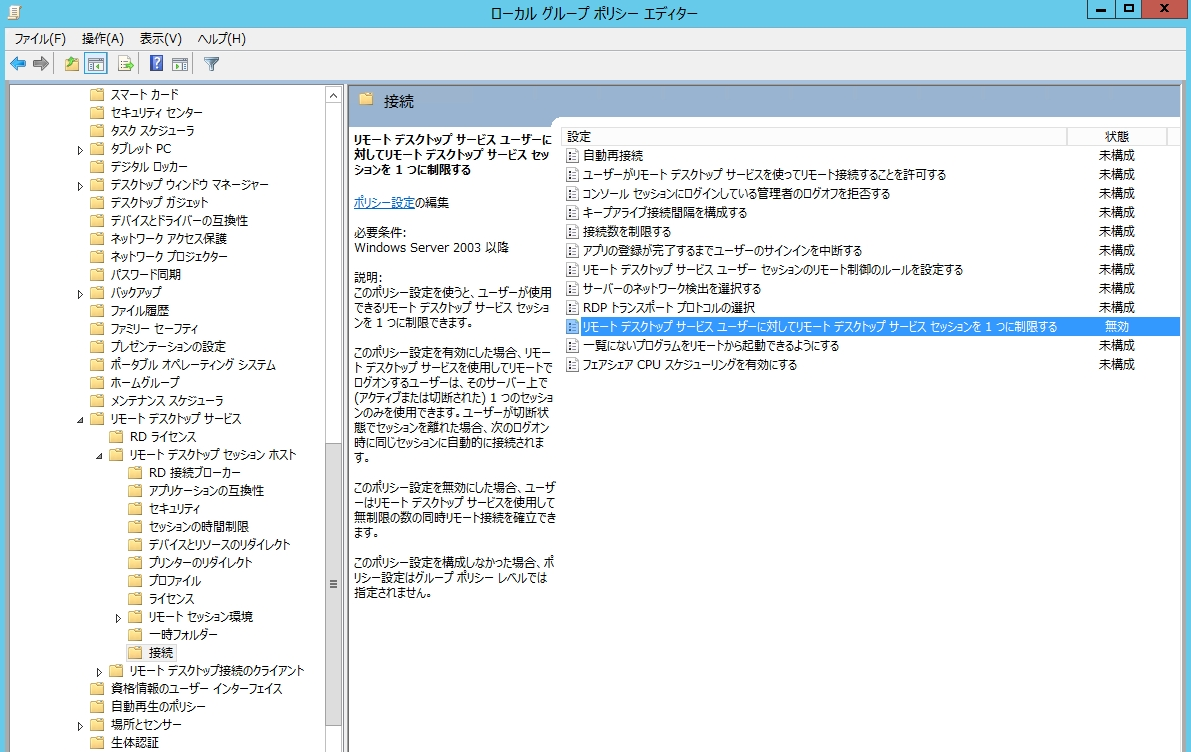Go up one level with folder-arrow icon
This screenshot has height=752, width=1191.
coord(72,65)
